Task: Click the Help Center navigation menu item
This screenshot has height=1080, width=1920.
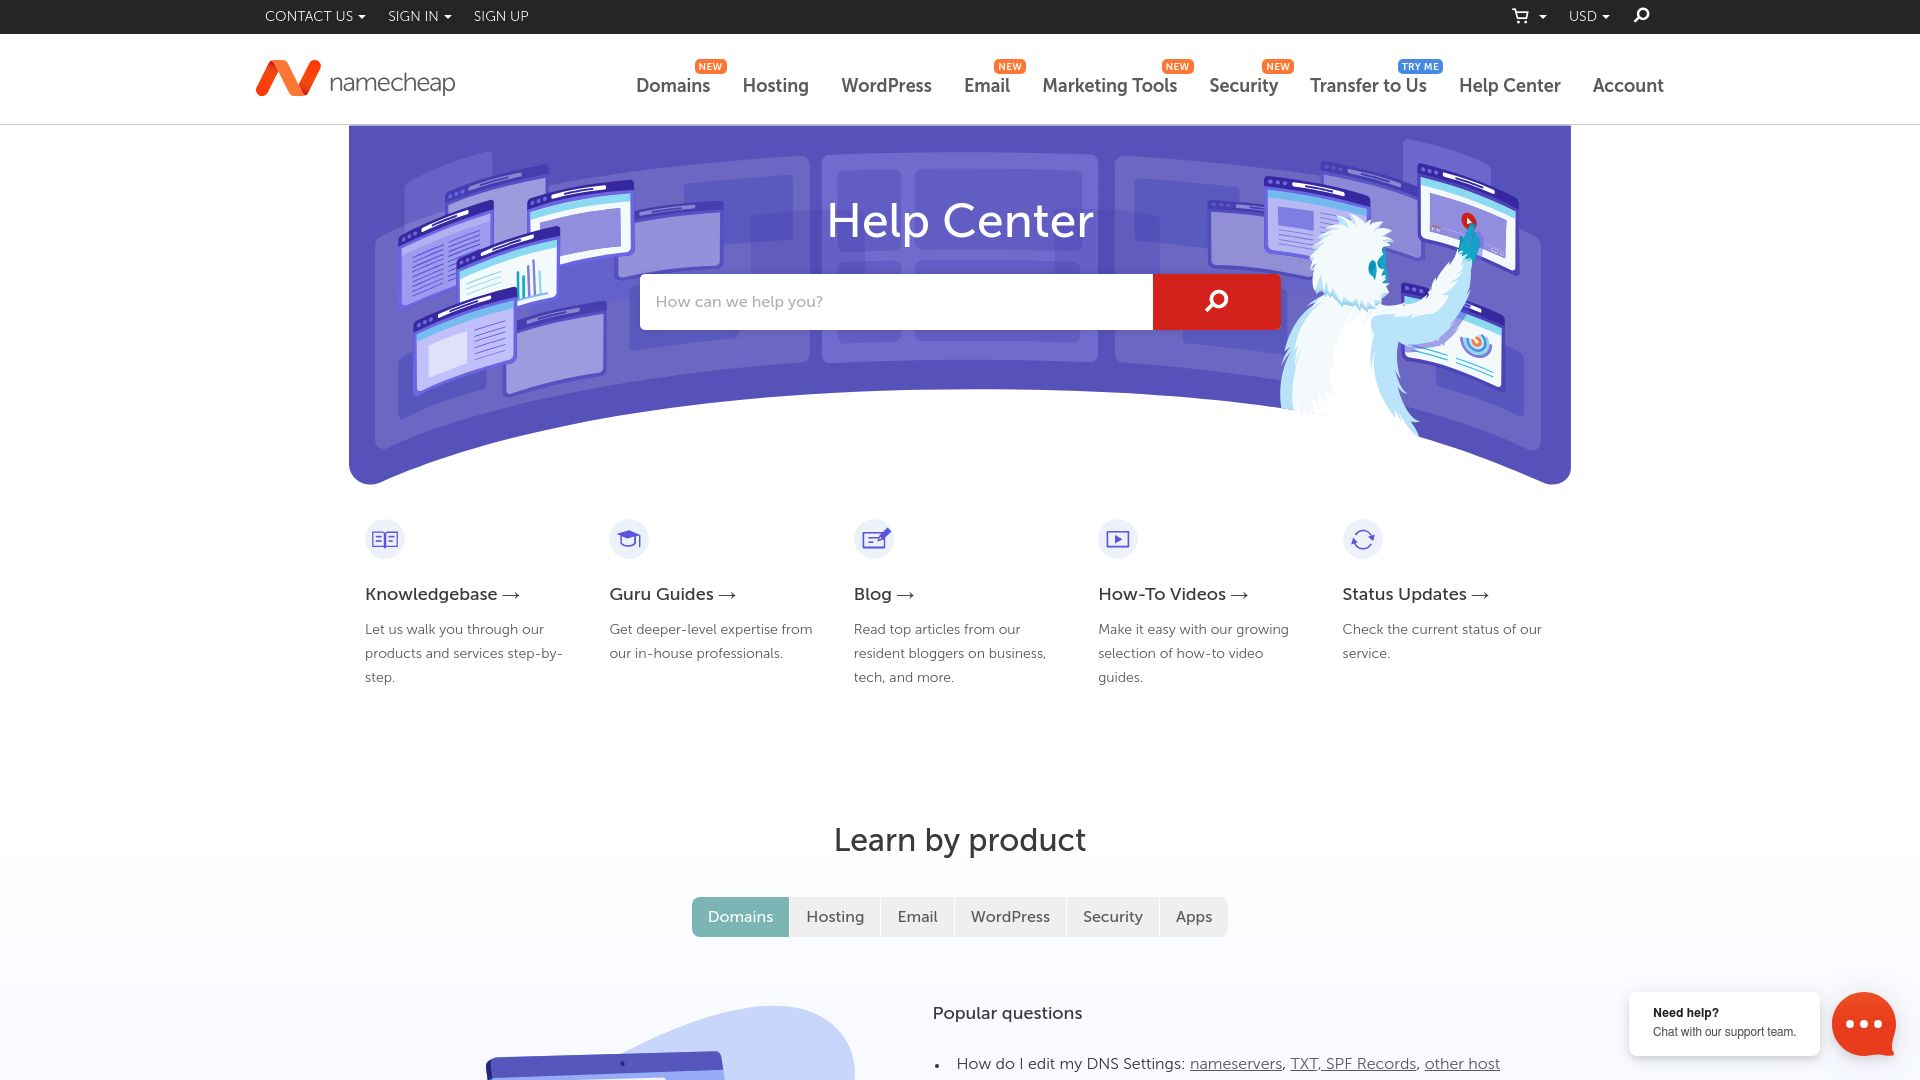Action: pyautogui.click(x=1510, y=86)
